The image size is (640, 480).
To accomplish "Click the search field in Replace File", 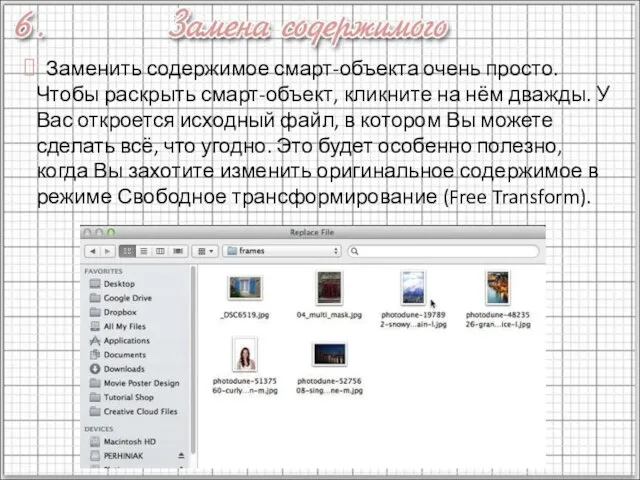I will [x=443, y=251].
